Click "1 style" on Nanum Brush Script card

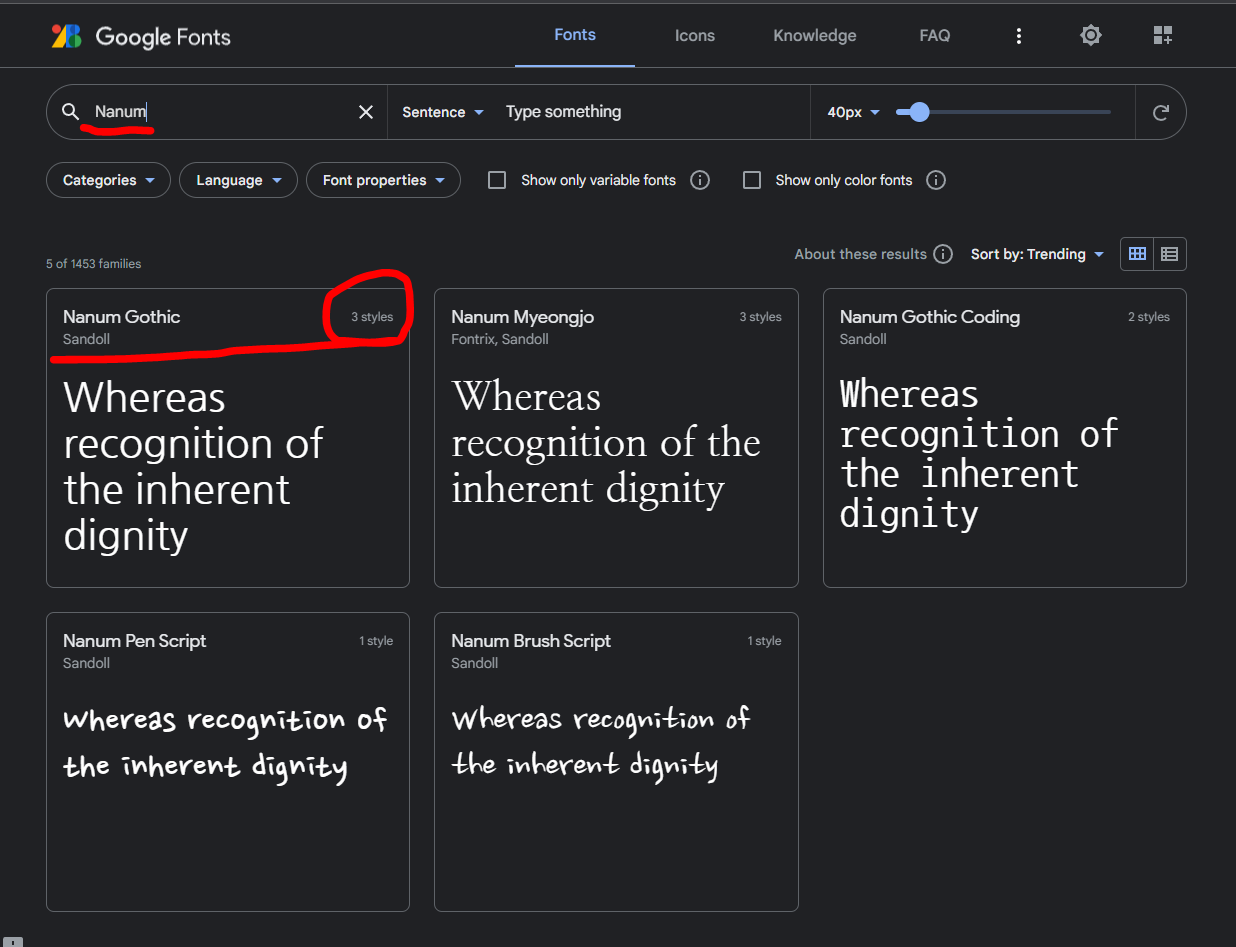click(x=764, y=641)
